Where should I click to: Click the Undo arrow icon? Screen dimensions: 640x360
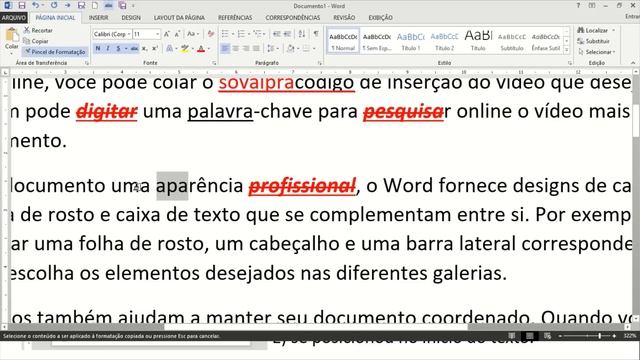point(36,5)
